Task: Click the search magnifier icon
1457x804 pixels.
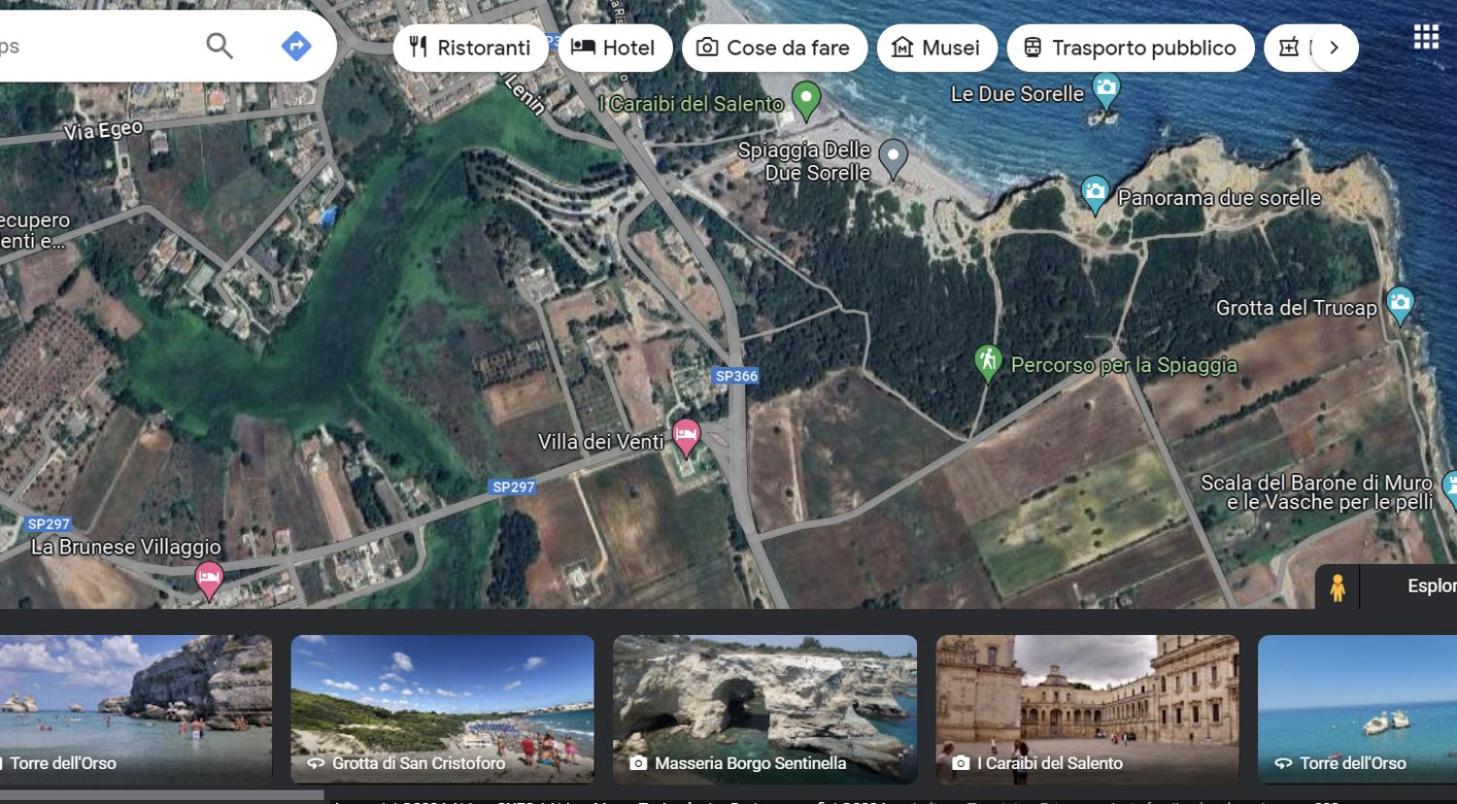Action: (x=219, y=46)
